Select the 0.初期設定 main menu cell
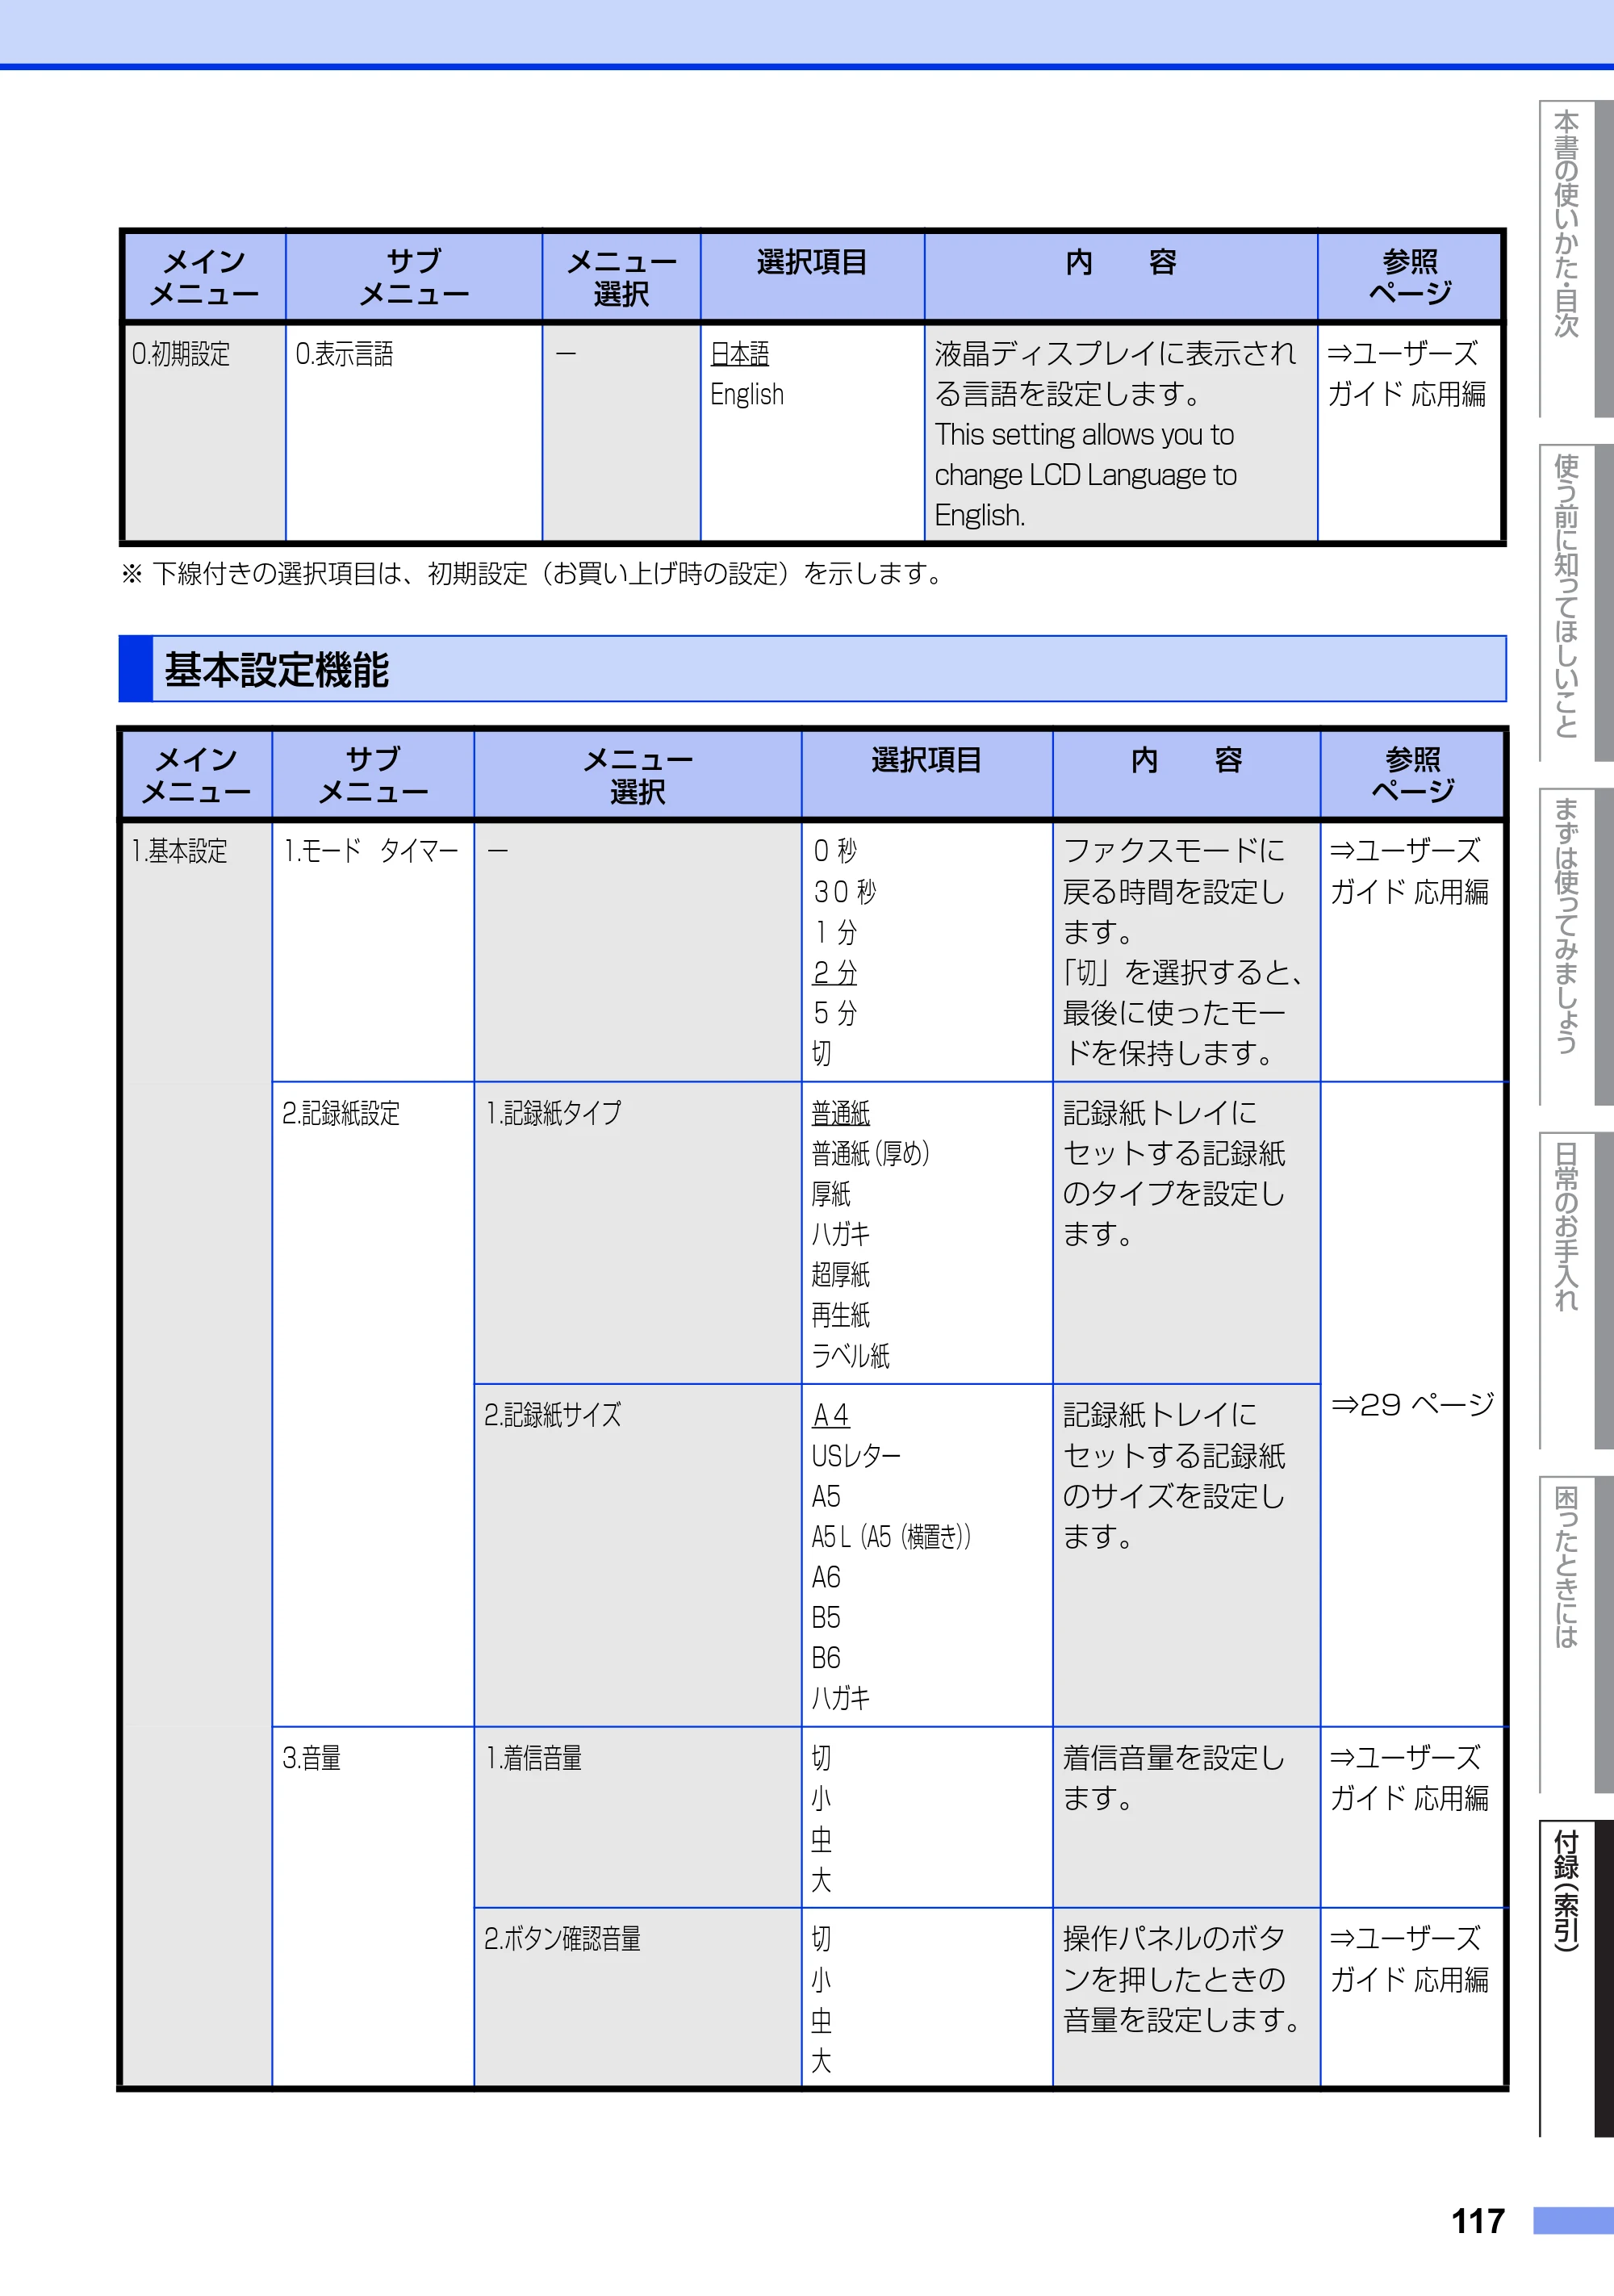The width and height of the screenshot is (1614, 2296). (x=204, y=432)
